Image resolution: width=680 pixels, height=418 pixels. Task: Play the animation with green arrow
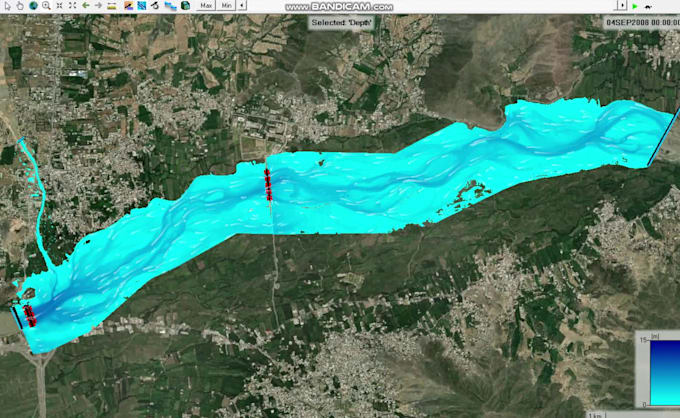[635, 6]
